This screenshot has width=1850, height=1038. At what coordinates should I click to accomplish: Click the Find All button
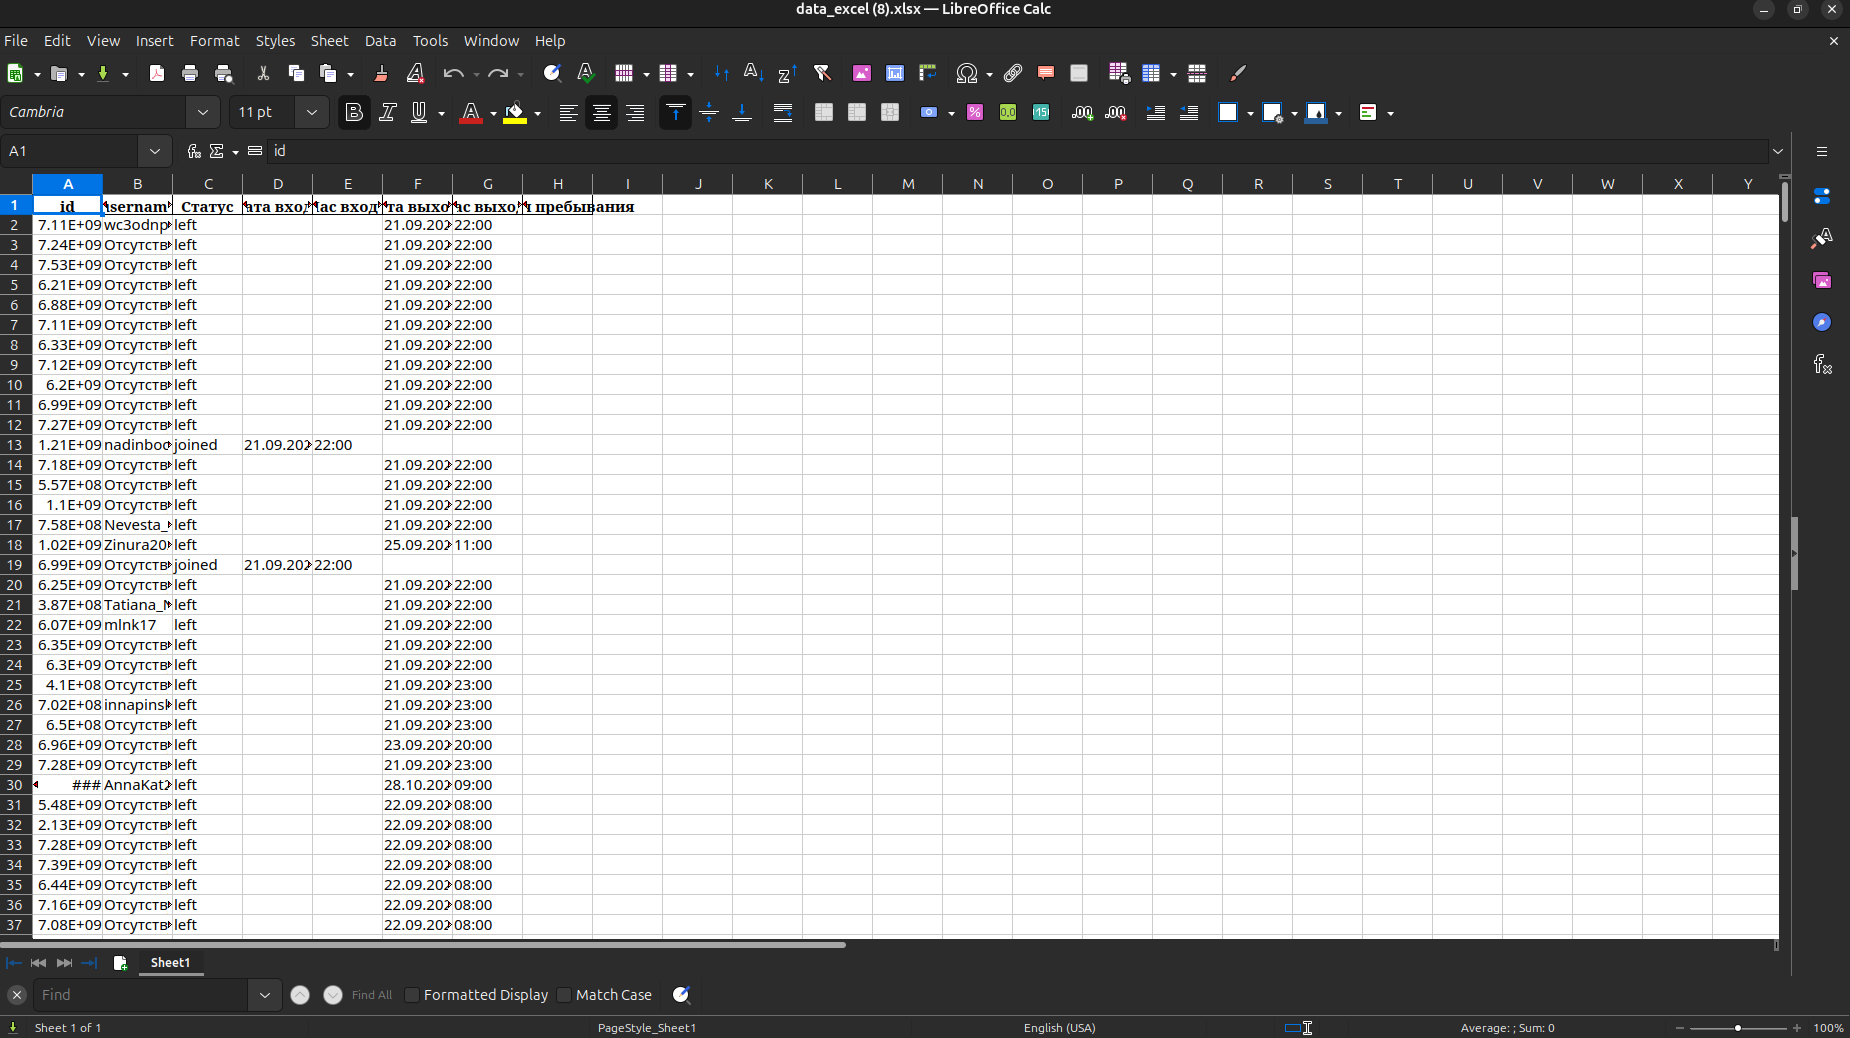[371, 995]
